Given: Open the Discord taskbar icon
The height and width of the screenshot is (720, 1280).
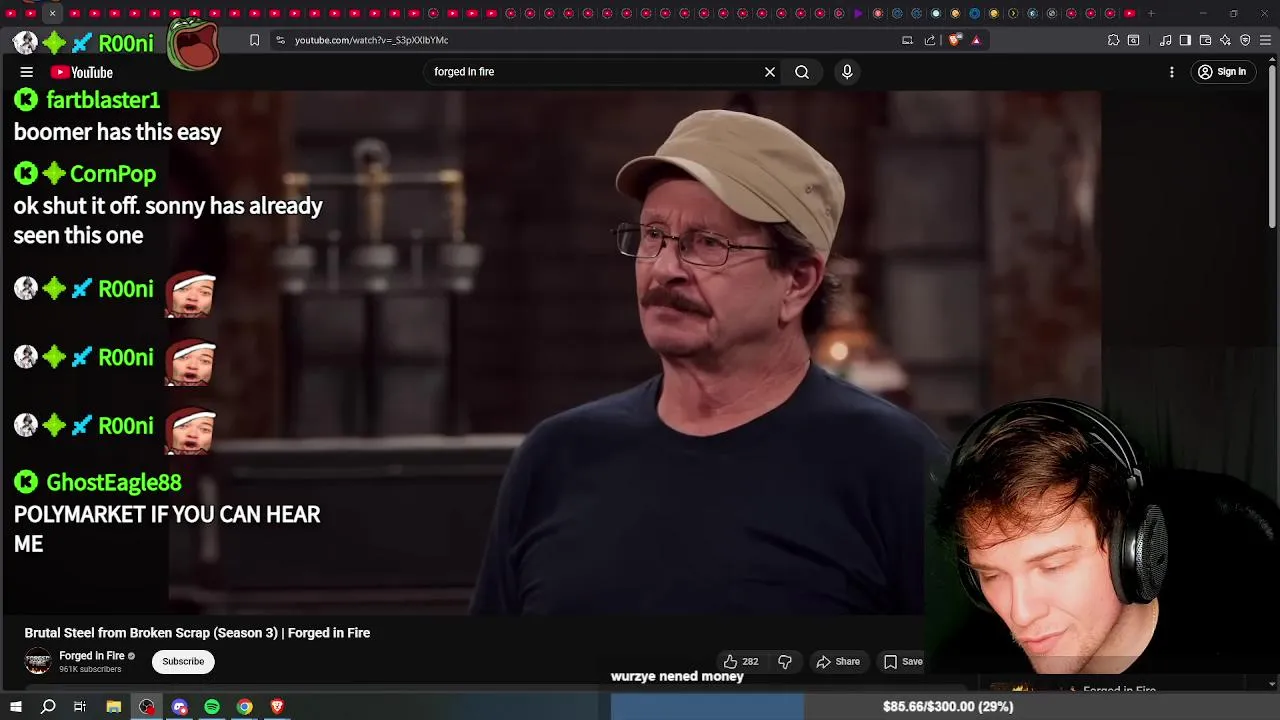Looking at the screenshot, I should point(179,706).
